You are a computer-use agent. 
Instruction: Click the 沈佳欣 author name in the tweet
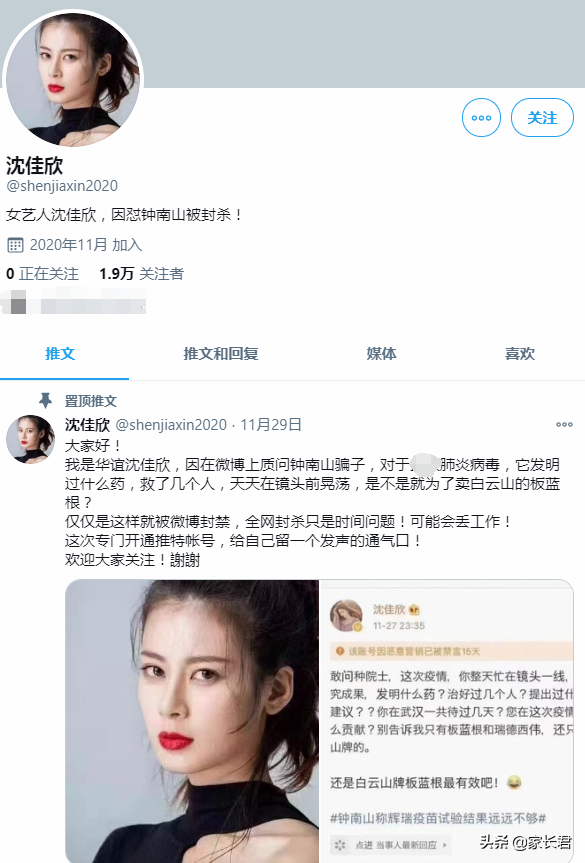pyautogui.click(x=87, y=425)
